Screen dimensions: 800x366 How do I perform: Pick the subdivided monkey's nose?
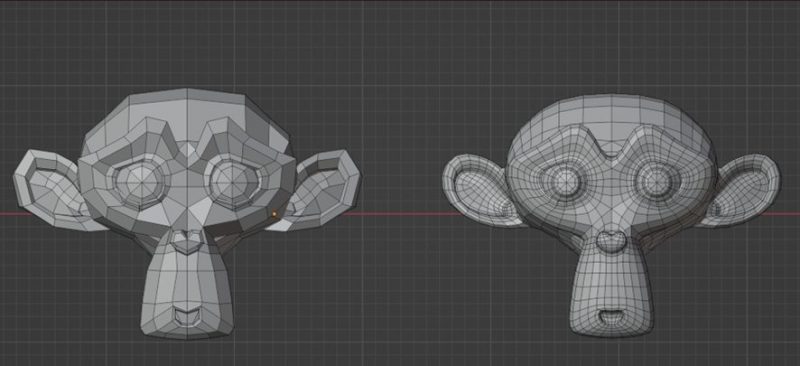610,240
